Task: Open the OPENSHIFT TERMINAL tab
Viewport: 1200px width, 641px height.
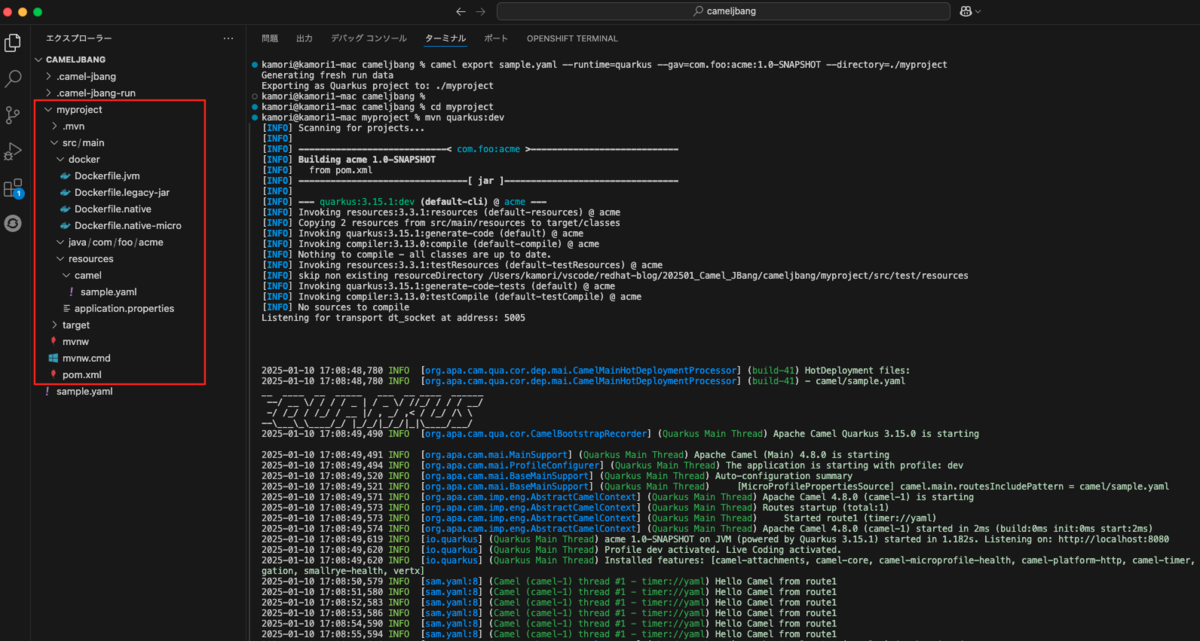Action: 572,38
